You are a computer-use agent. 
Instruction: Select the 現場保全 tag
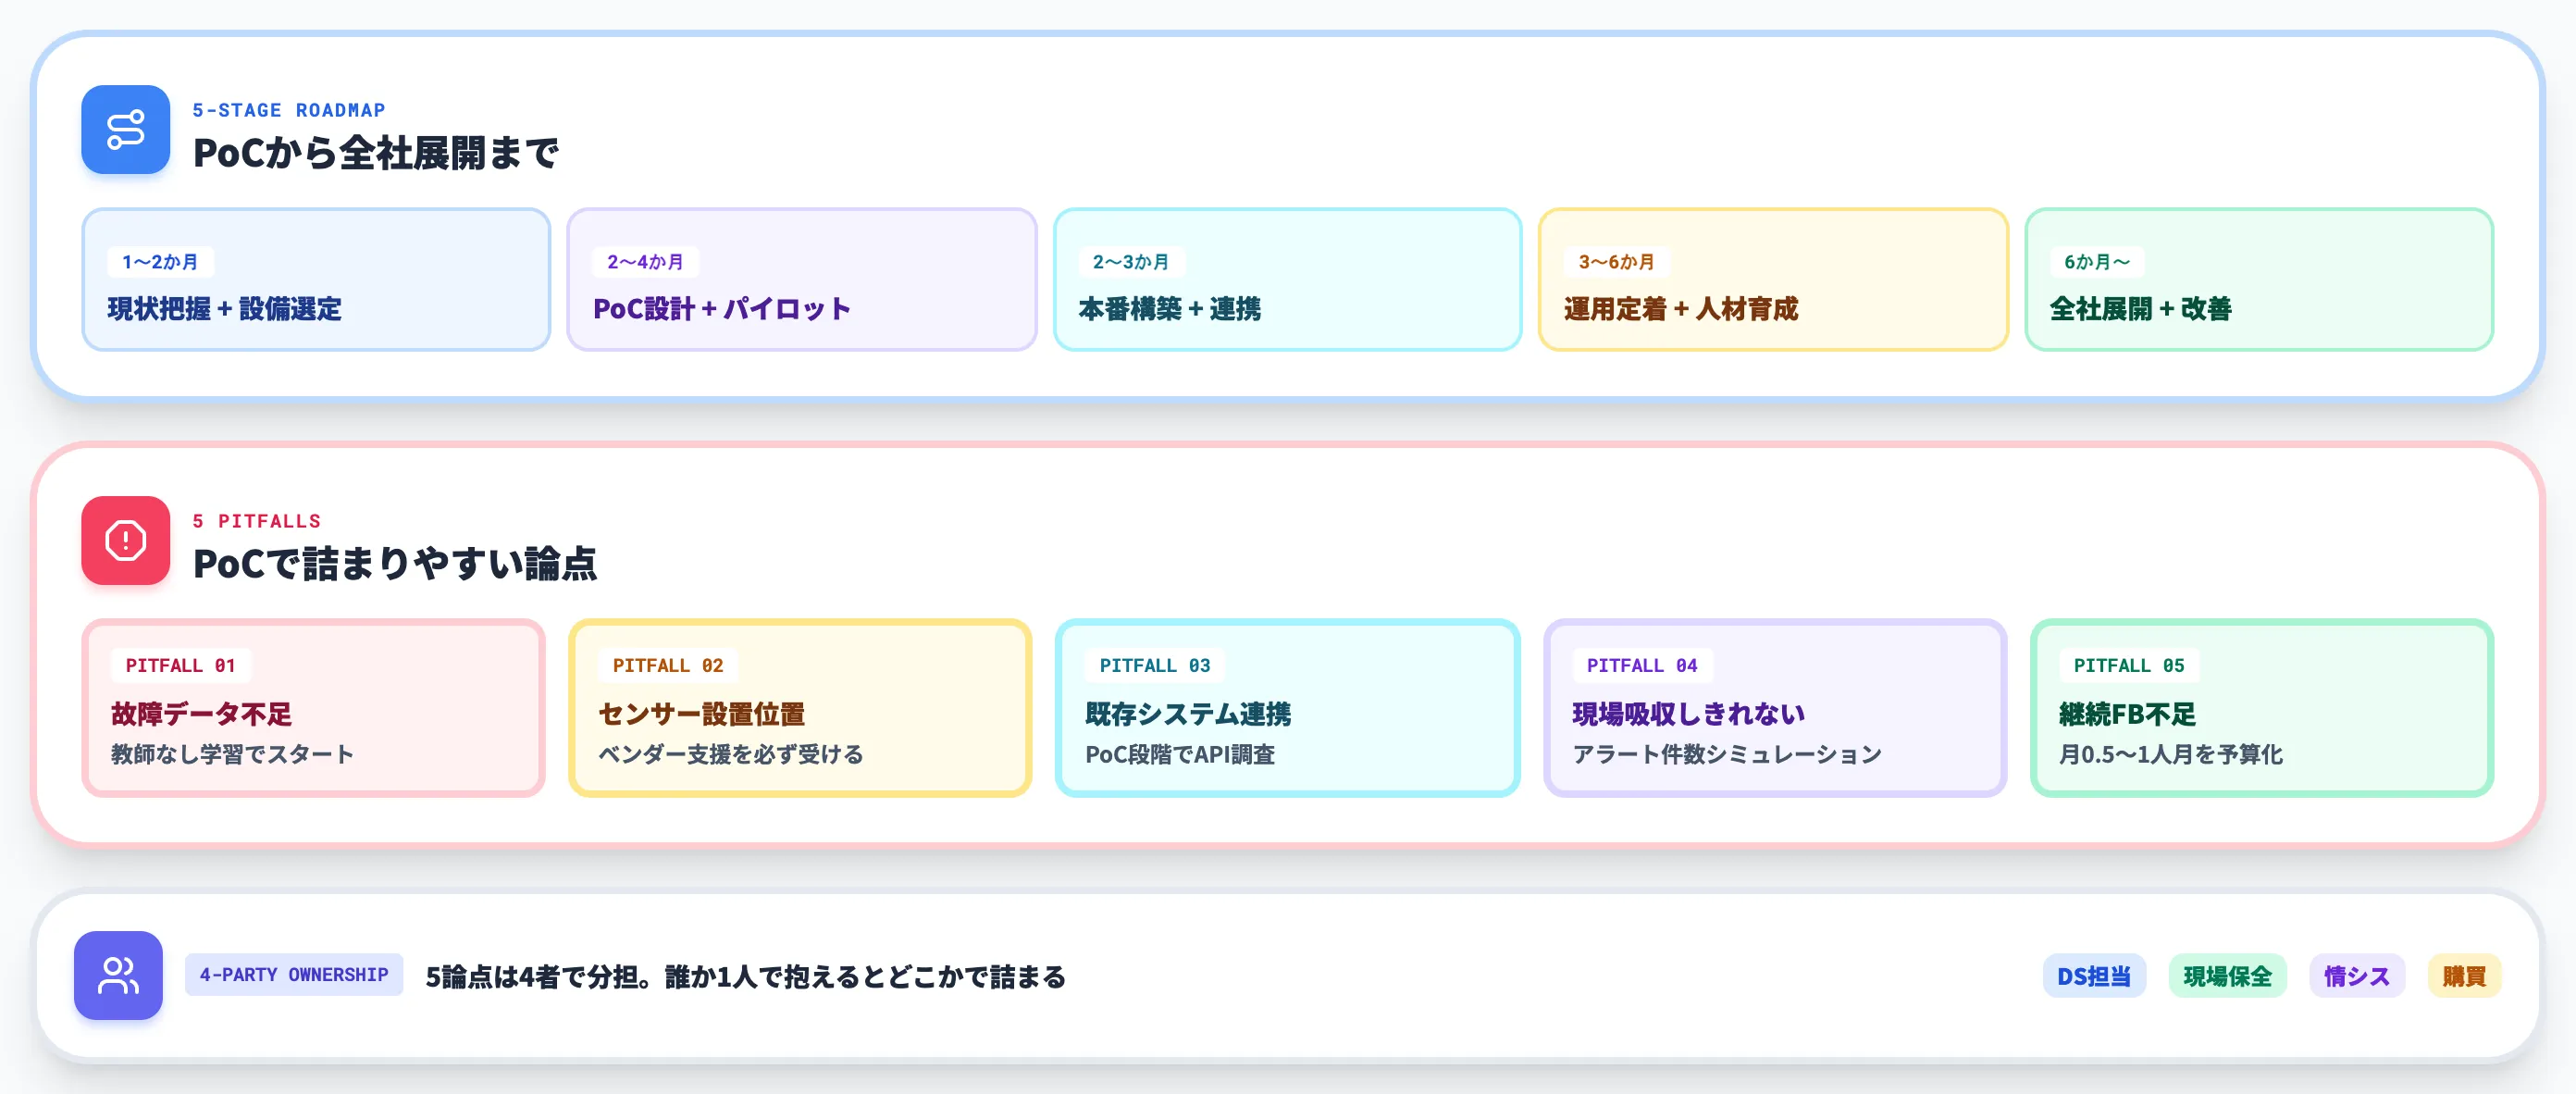point(2227,976)
